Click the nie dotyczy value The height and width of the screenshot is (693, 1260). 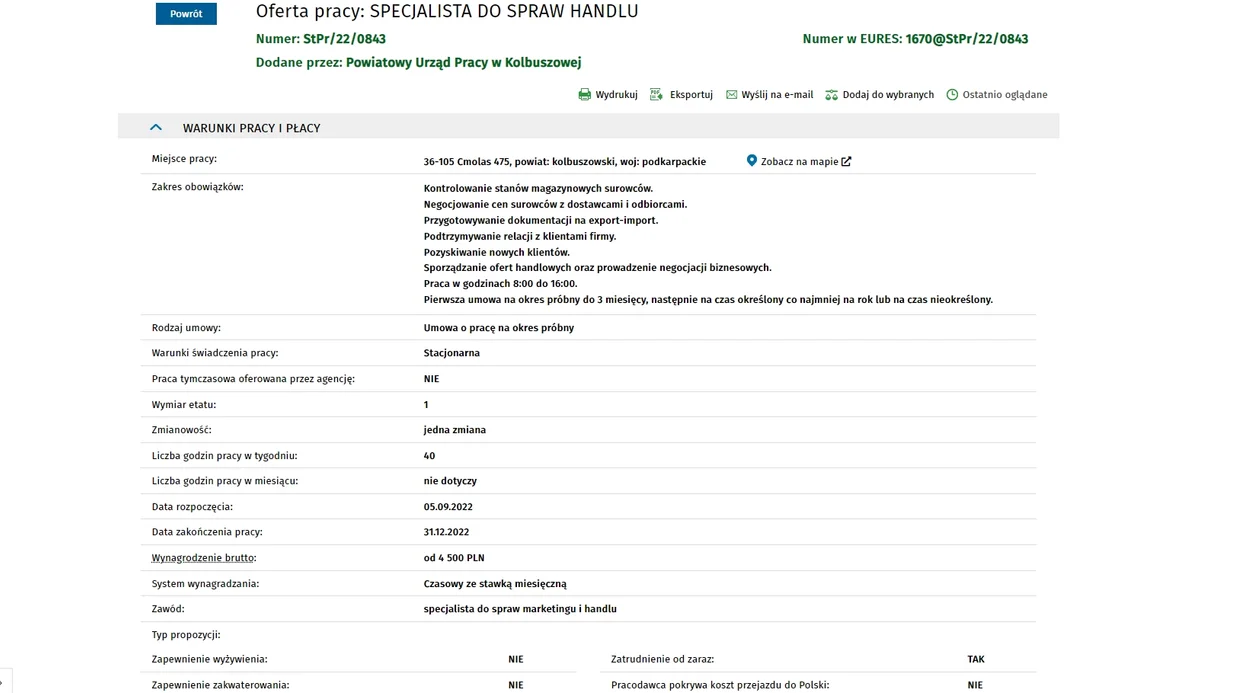click(x=450, y=481)
